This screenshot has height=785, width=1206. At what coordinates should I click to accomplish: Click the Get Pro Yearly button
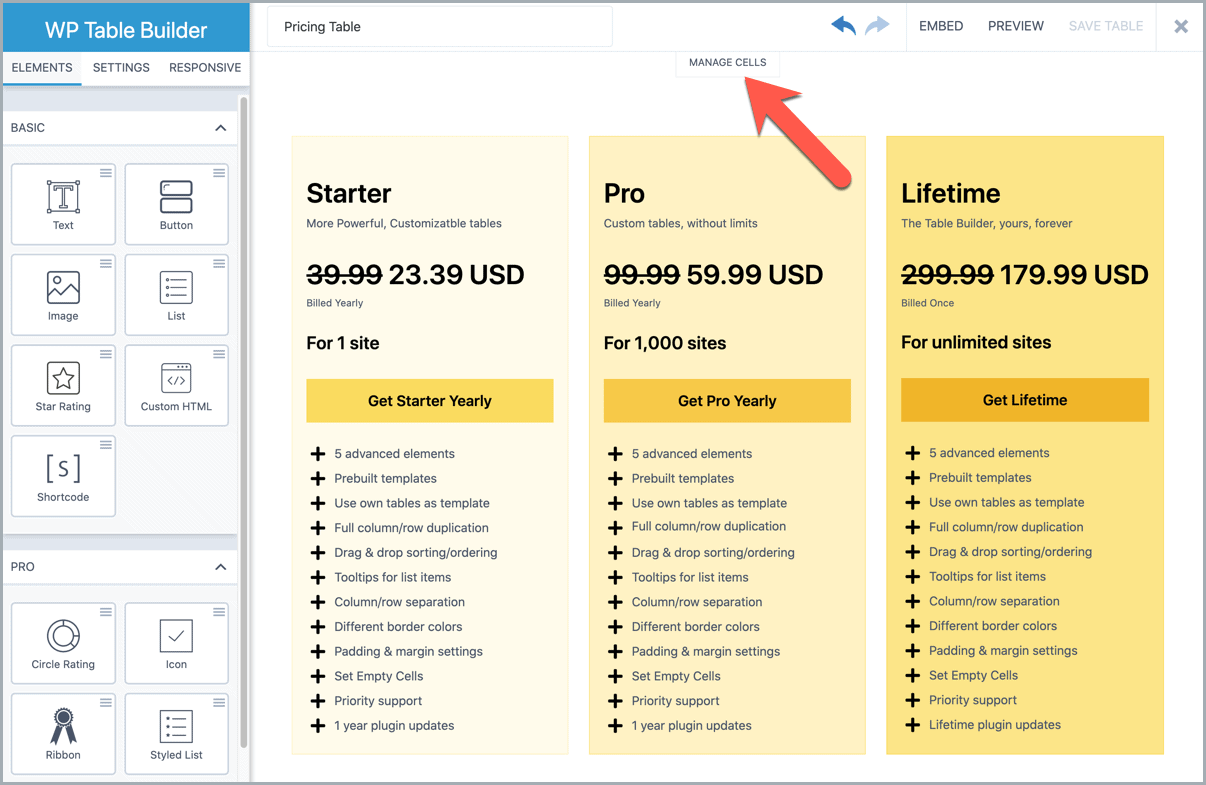727,401
